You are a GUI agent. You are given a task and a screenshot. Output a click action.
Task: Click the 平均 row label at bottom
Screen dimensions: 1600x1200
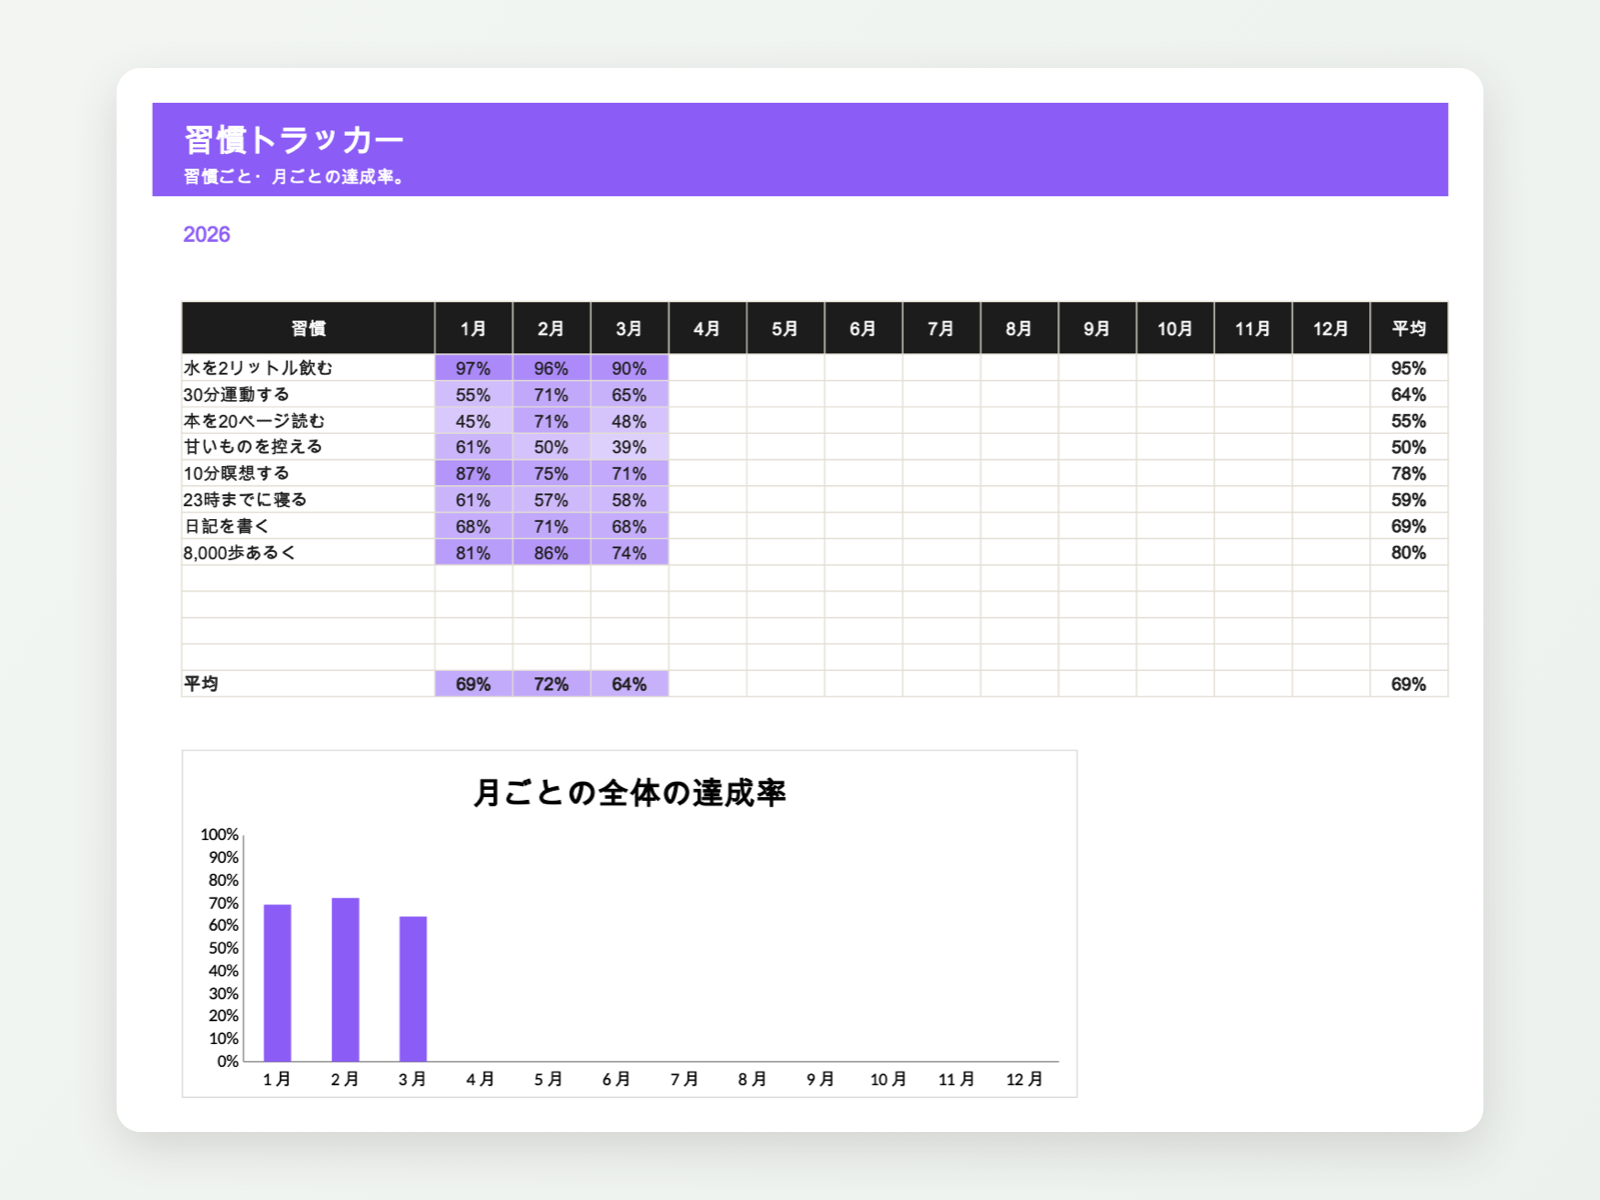click(x=308, y=684)
